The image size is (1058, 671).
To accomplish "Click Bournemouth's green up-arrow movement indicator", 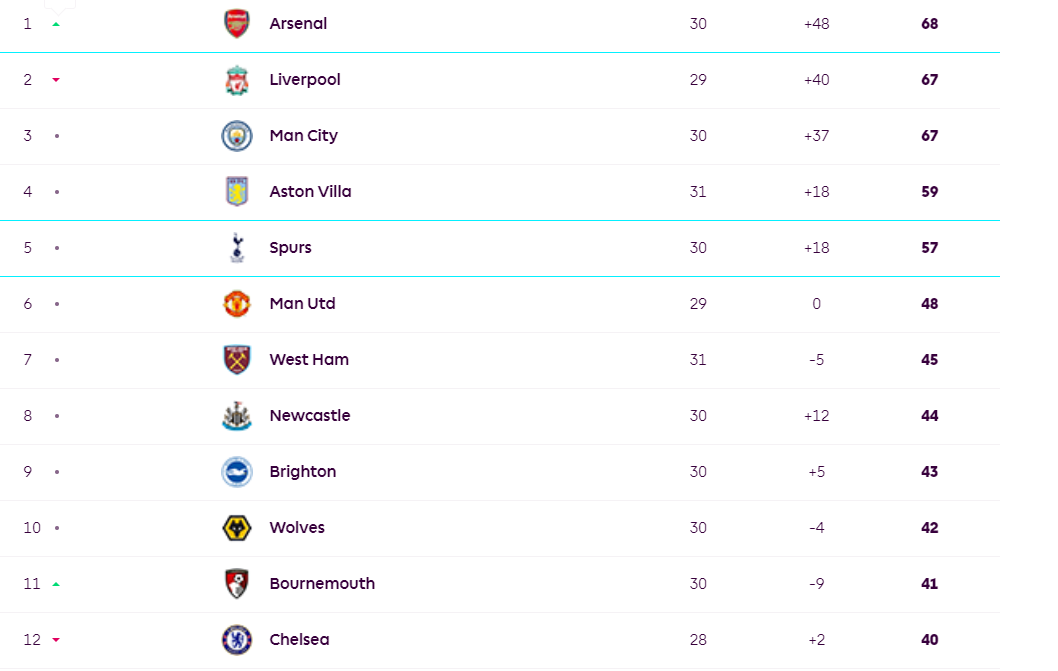I will pyautogui.click(x=56, y=584).
